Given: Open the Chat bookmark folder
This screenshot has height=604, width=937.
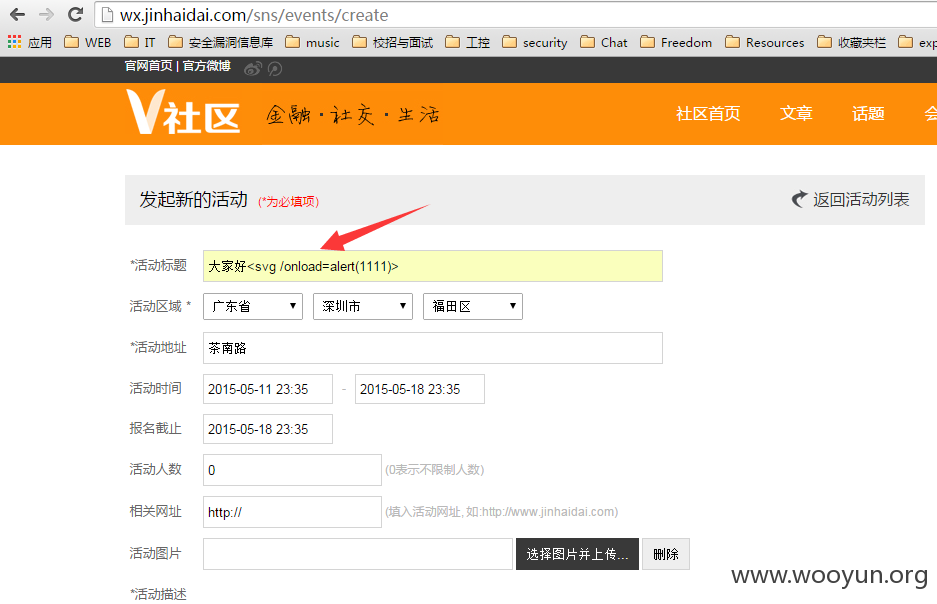Looking at the screenshot, I should [604, 42].
